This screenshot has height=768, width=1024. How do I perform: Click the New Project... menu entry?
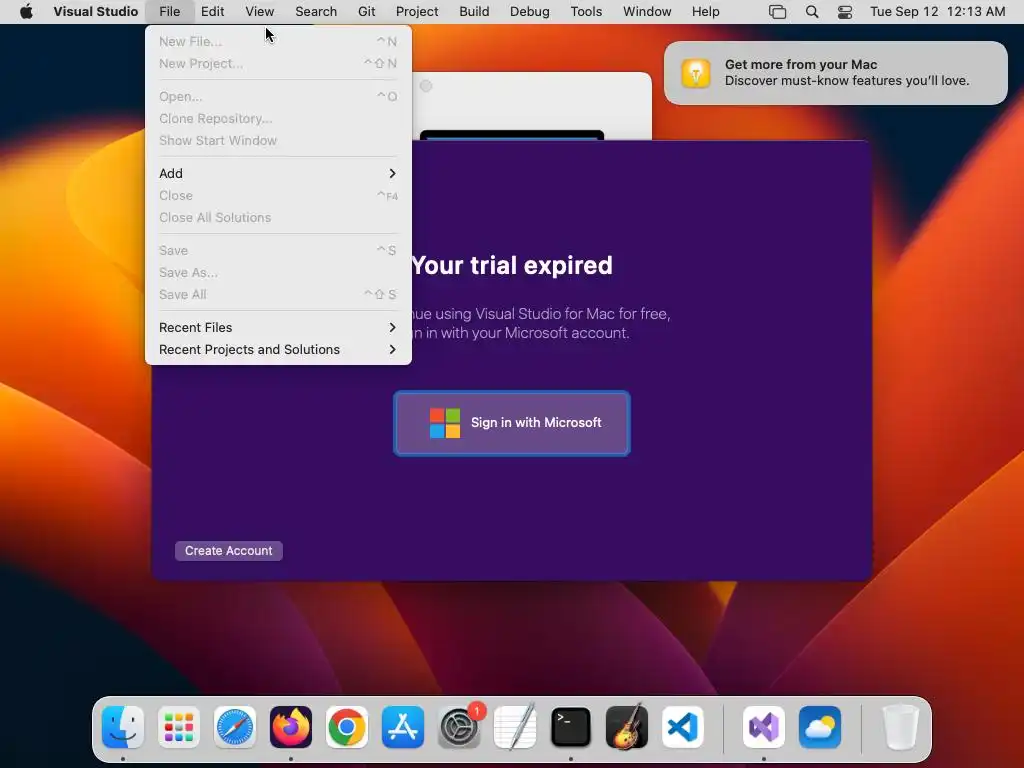click(278, 63)
